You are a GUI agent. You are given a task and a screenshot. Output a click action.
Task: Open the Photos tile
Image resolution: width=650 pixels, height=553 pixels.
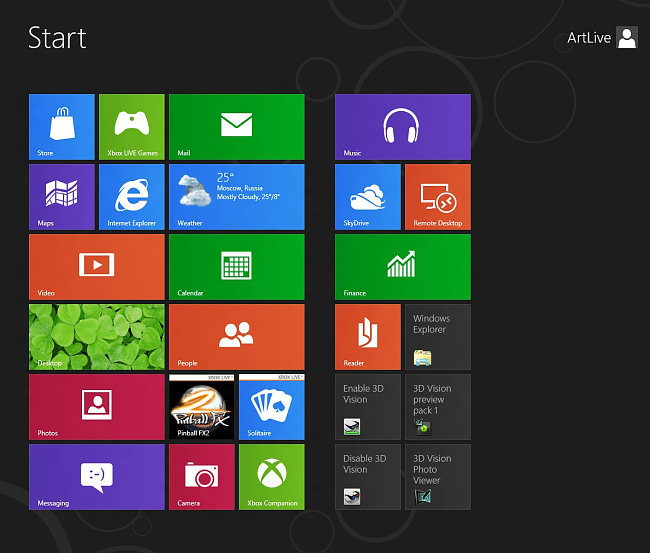tap(97, 407)
